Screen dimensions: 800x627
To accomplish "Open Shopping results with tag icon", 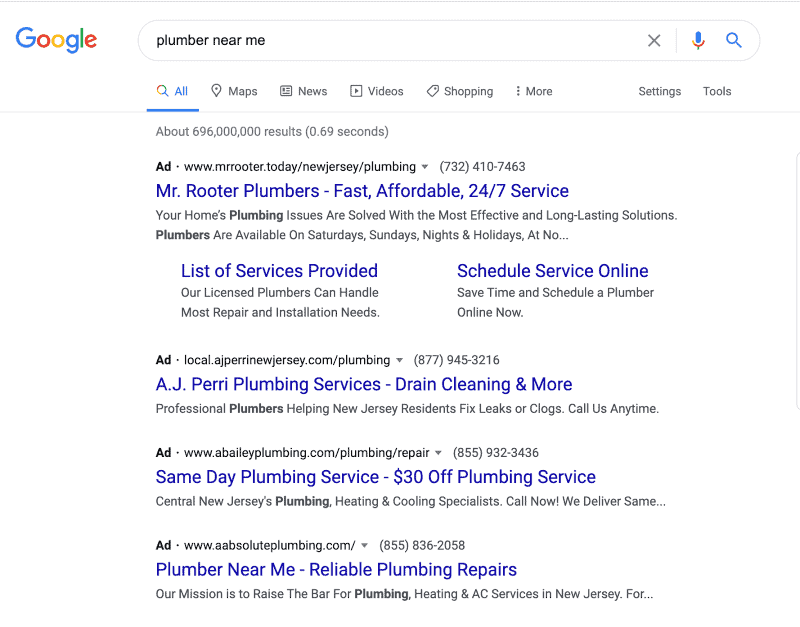I will point(460,91).
